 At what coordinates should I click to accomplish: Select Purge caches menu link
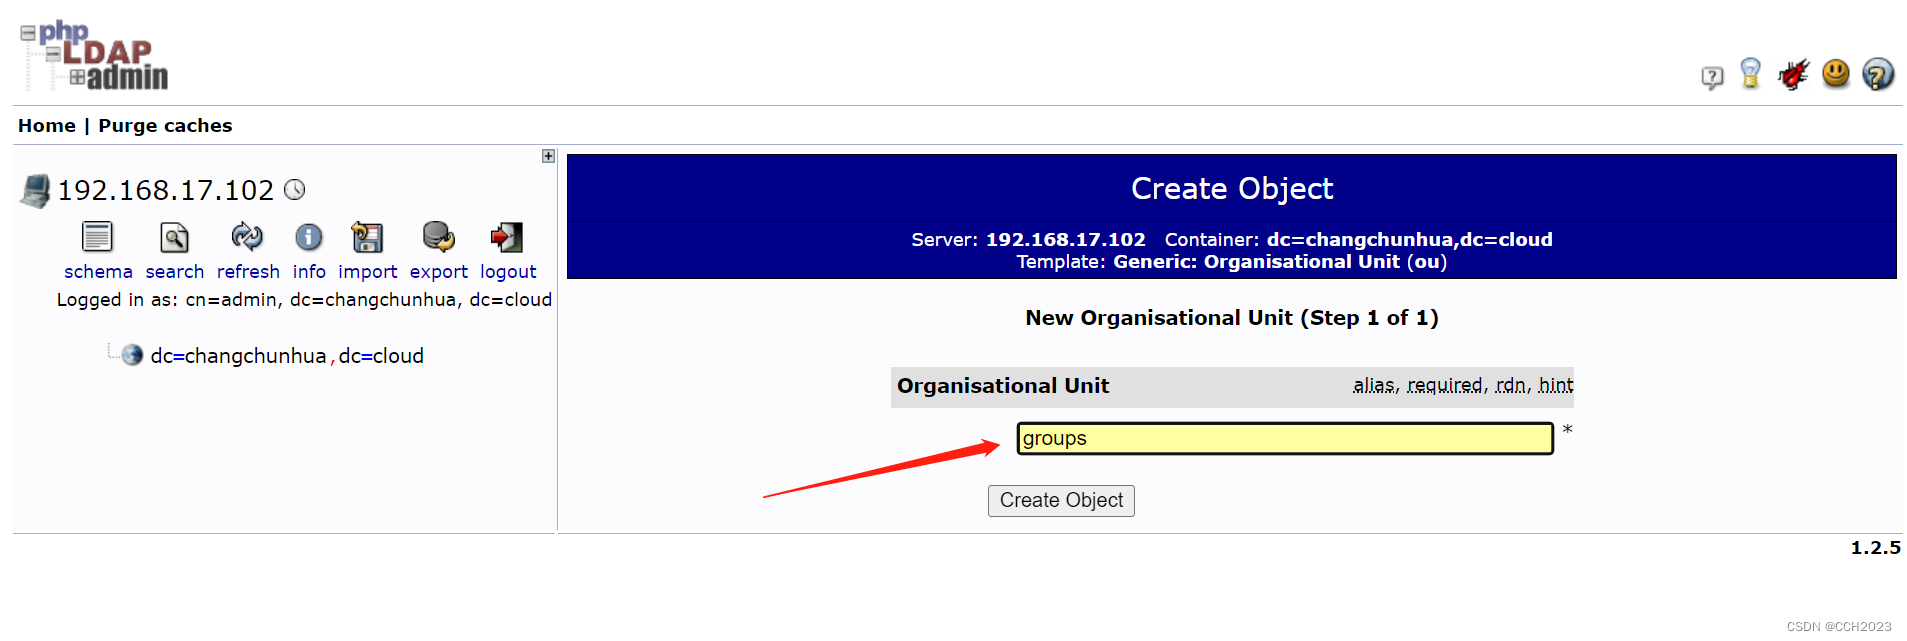coord(165,126)
